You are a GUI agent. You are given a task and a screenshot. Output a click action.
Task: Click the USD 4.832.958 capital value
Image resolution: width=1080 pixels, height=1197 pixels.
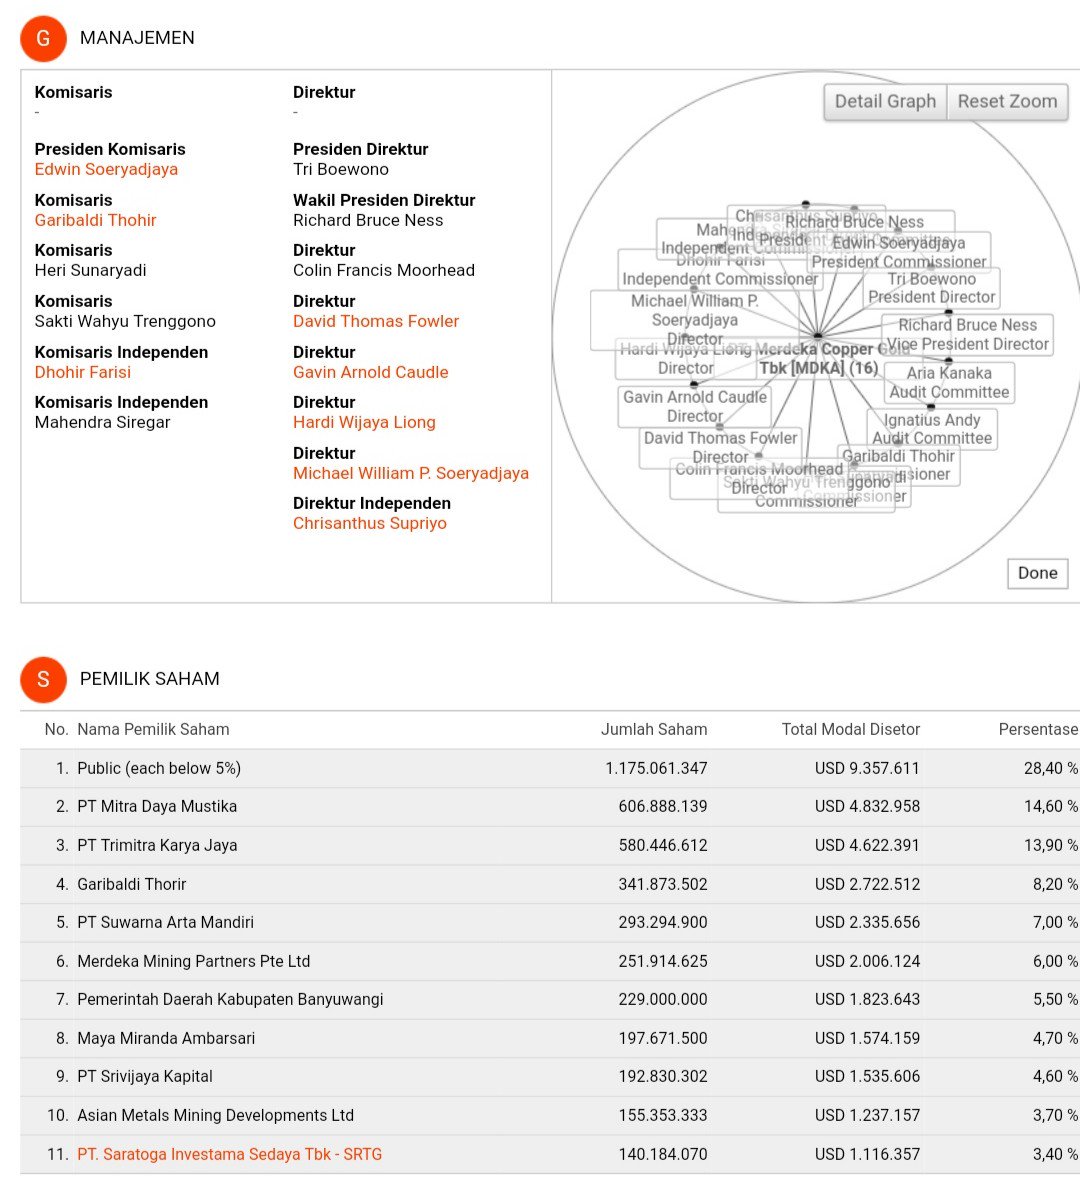pyautogui.click(x=867, y=807)
